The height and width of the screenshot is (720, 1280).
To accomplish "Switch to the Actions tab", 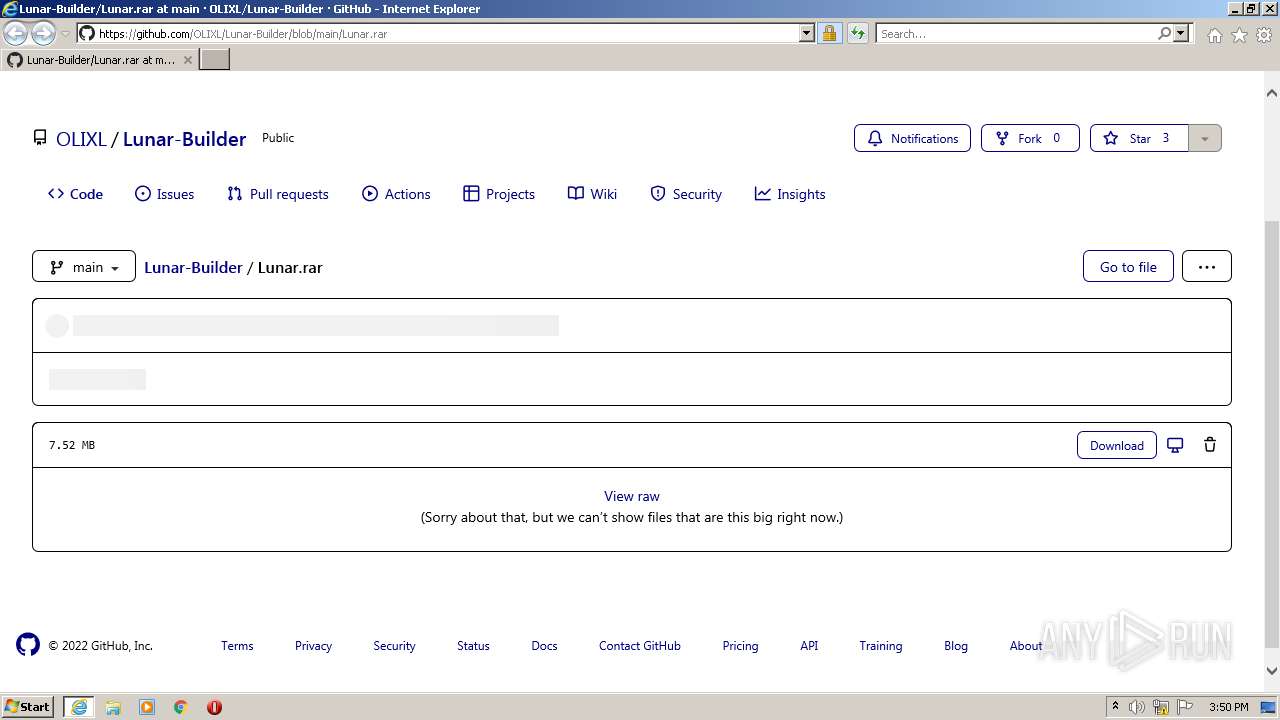I will tap(396, 194).
